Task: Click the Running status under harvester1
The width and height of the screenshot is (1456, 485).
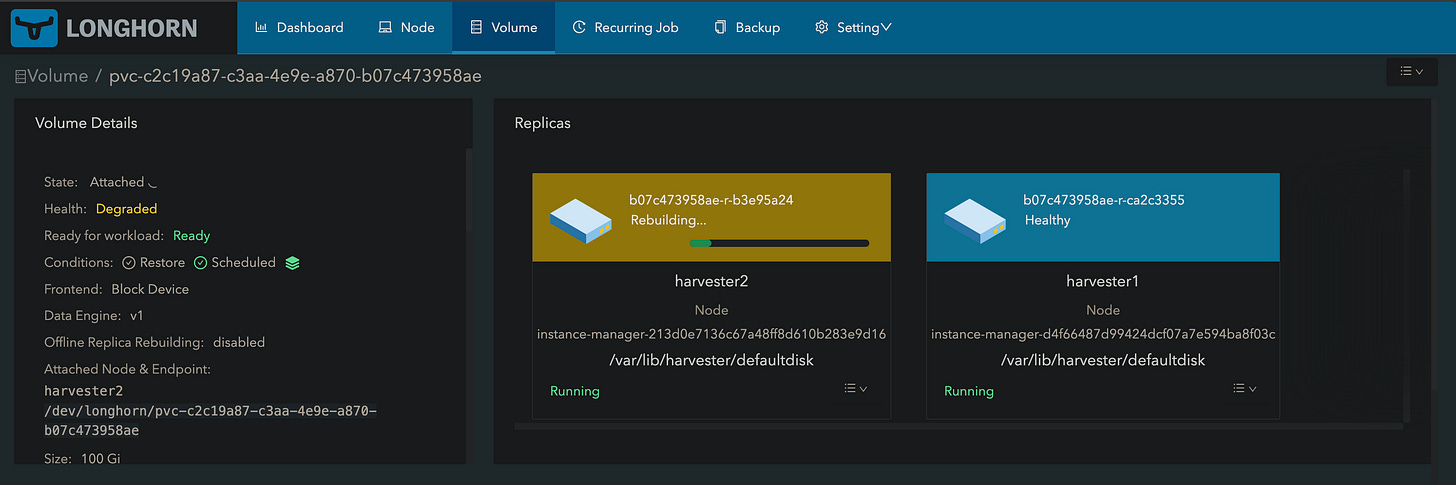Action: tap(969, 391)
